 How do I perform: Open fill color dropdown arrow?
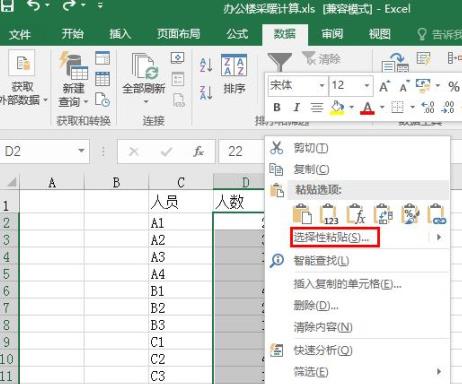click(351, 107)
